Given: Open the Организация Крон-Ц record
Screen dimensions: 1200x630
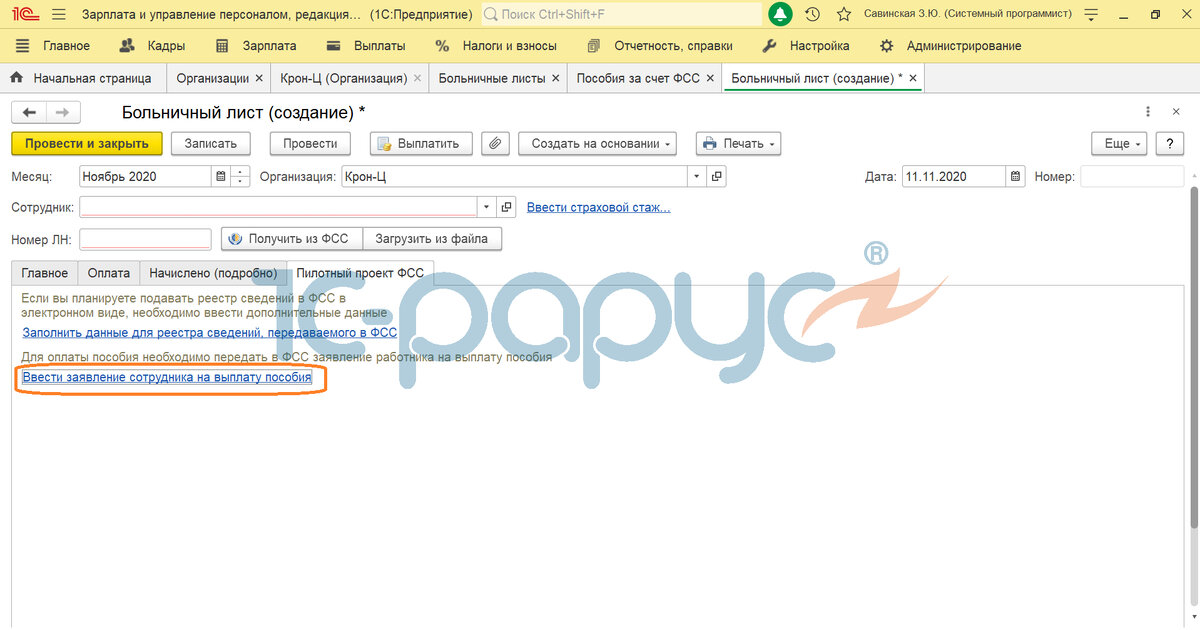Looking at the screenshot, I should pyautogui.click(x=716, y=177).
